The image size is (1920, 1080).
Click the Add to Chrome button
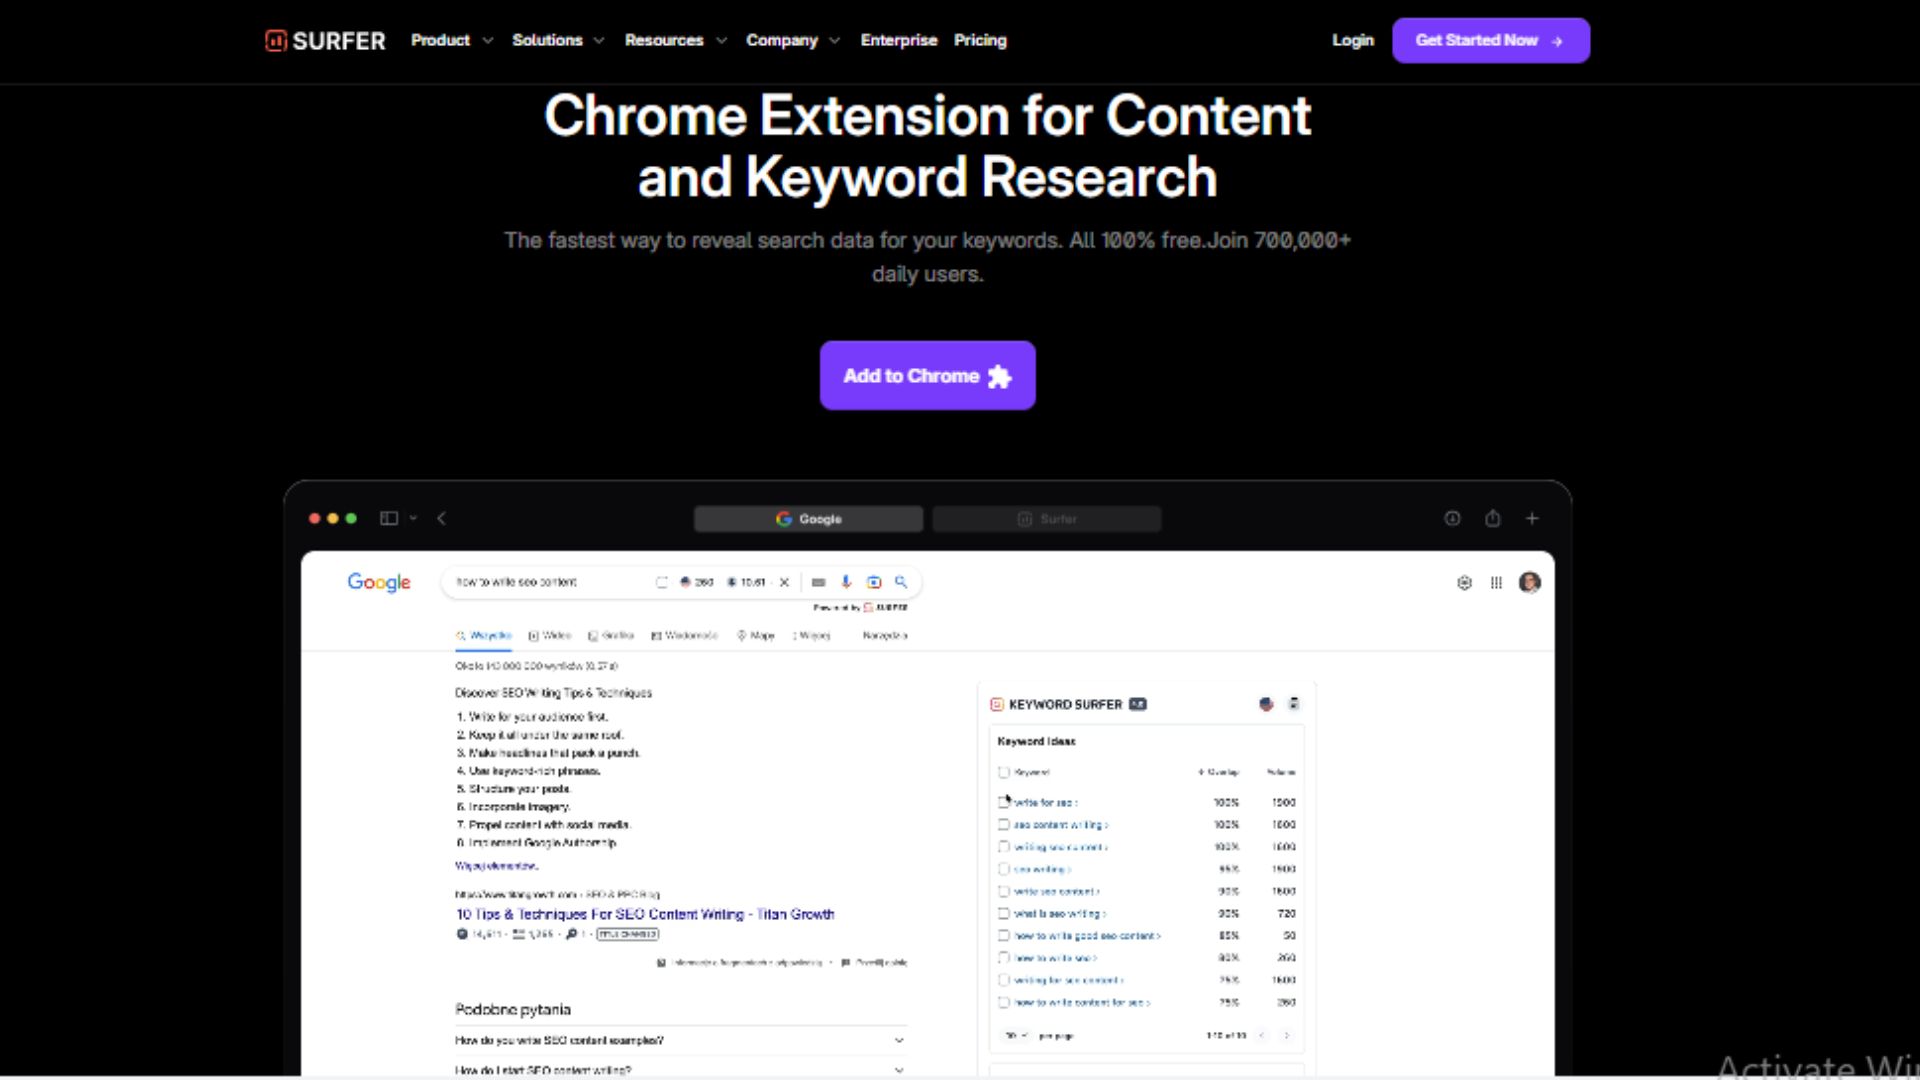(x=927, y=375)
